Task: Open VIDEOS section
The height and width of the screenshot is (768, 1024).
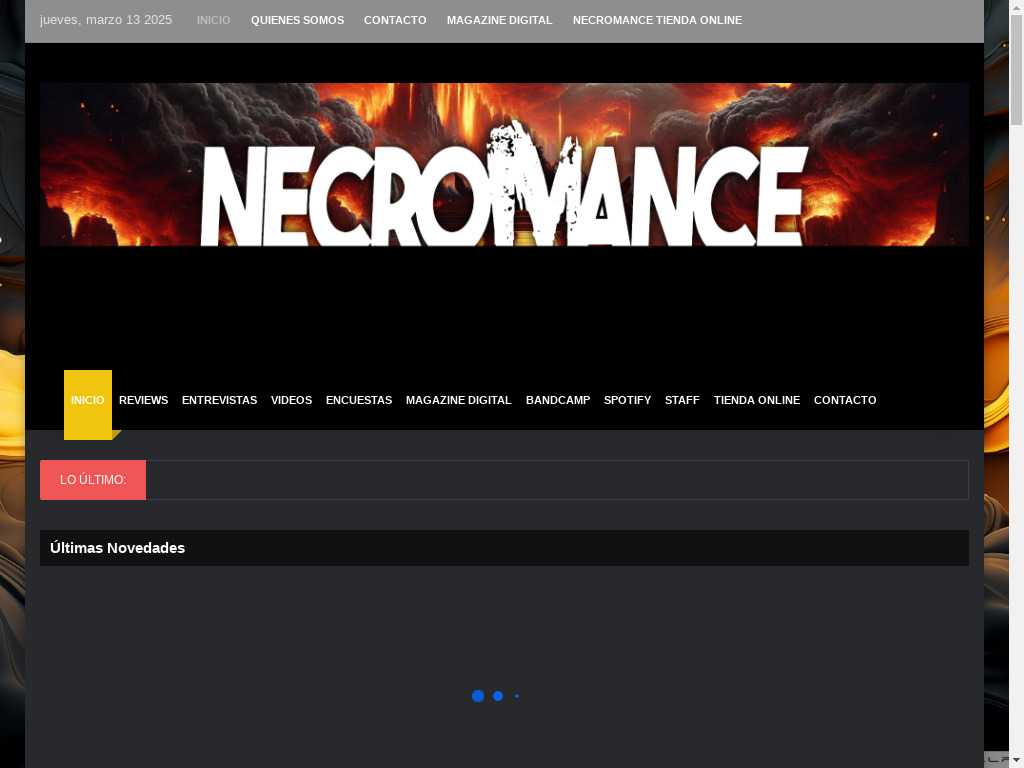Action: pyautogui.click(x=291, y=400)
